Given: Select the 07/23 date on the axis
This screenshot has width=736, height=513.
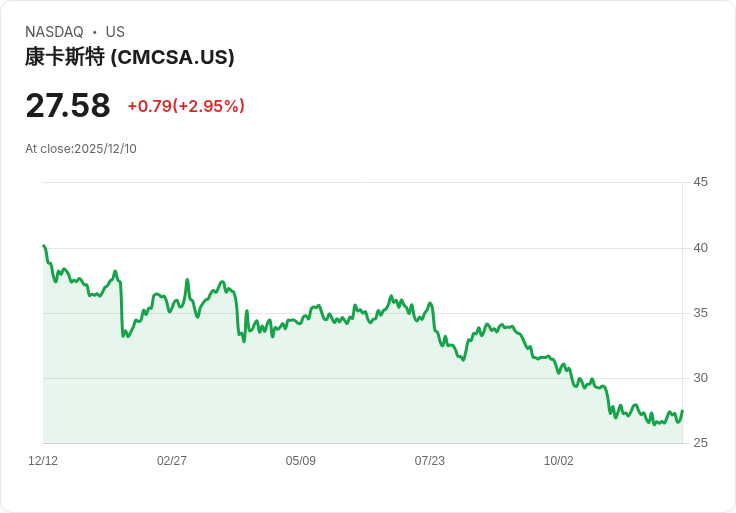Looking at the screenshot, I should click(430, 461).
